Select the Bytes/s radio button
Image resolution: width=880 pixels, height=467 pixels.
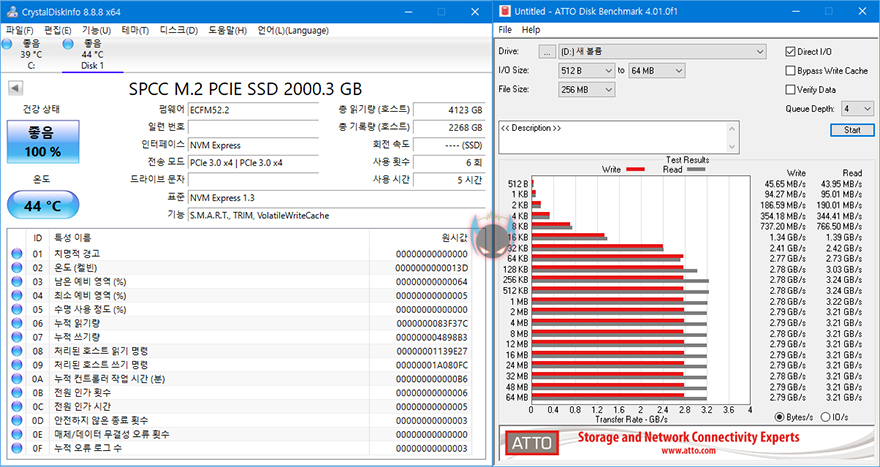click(780, 417)
